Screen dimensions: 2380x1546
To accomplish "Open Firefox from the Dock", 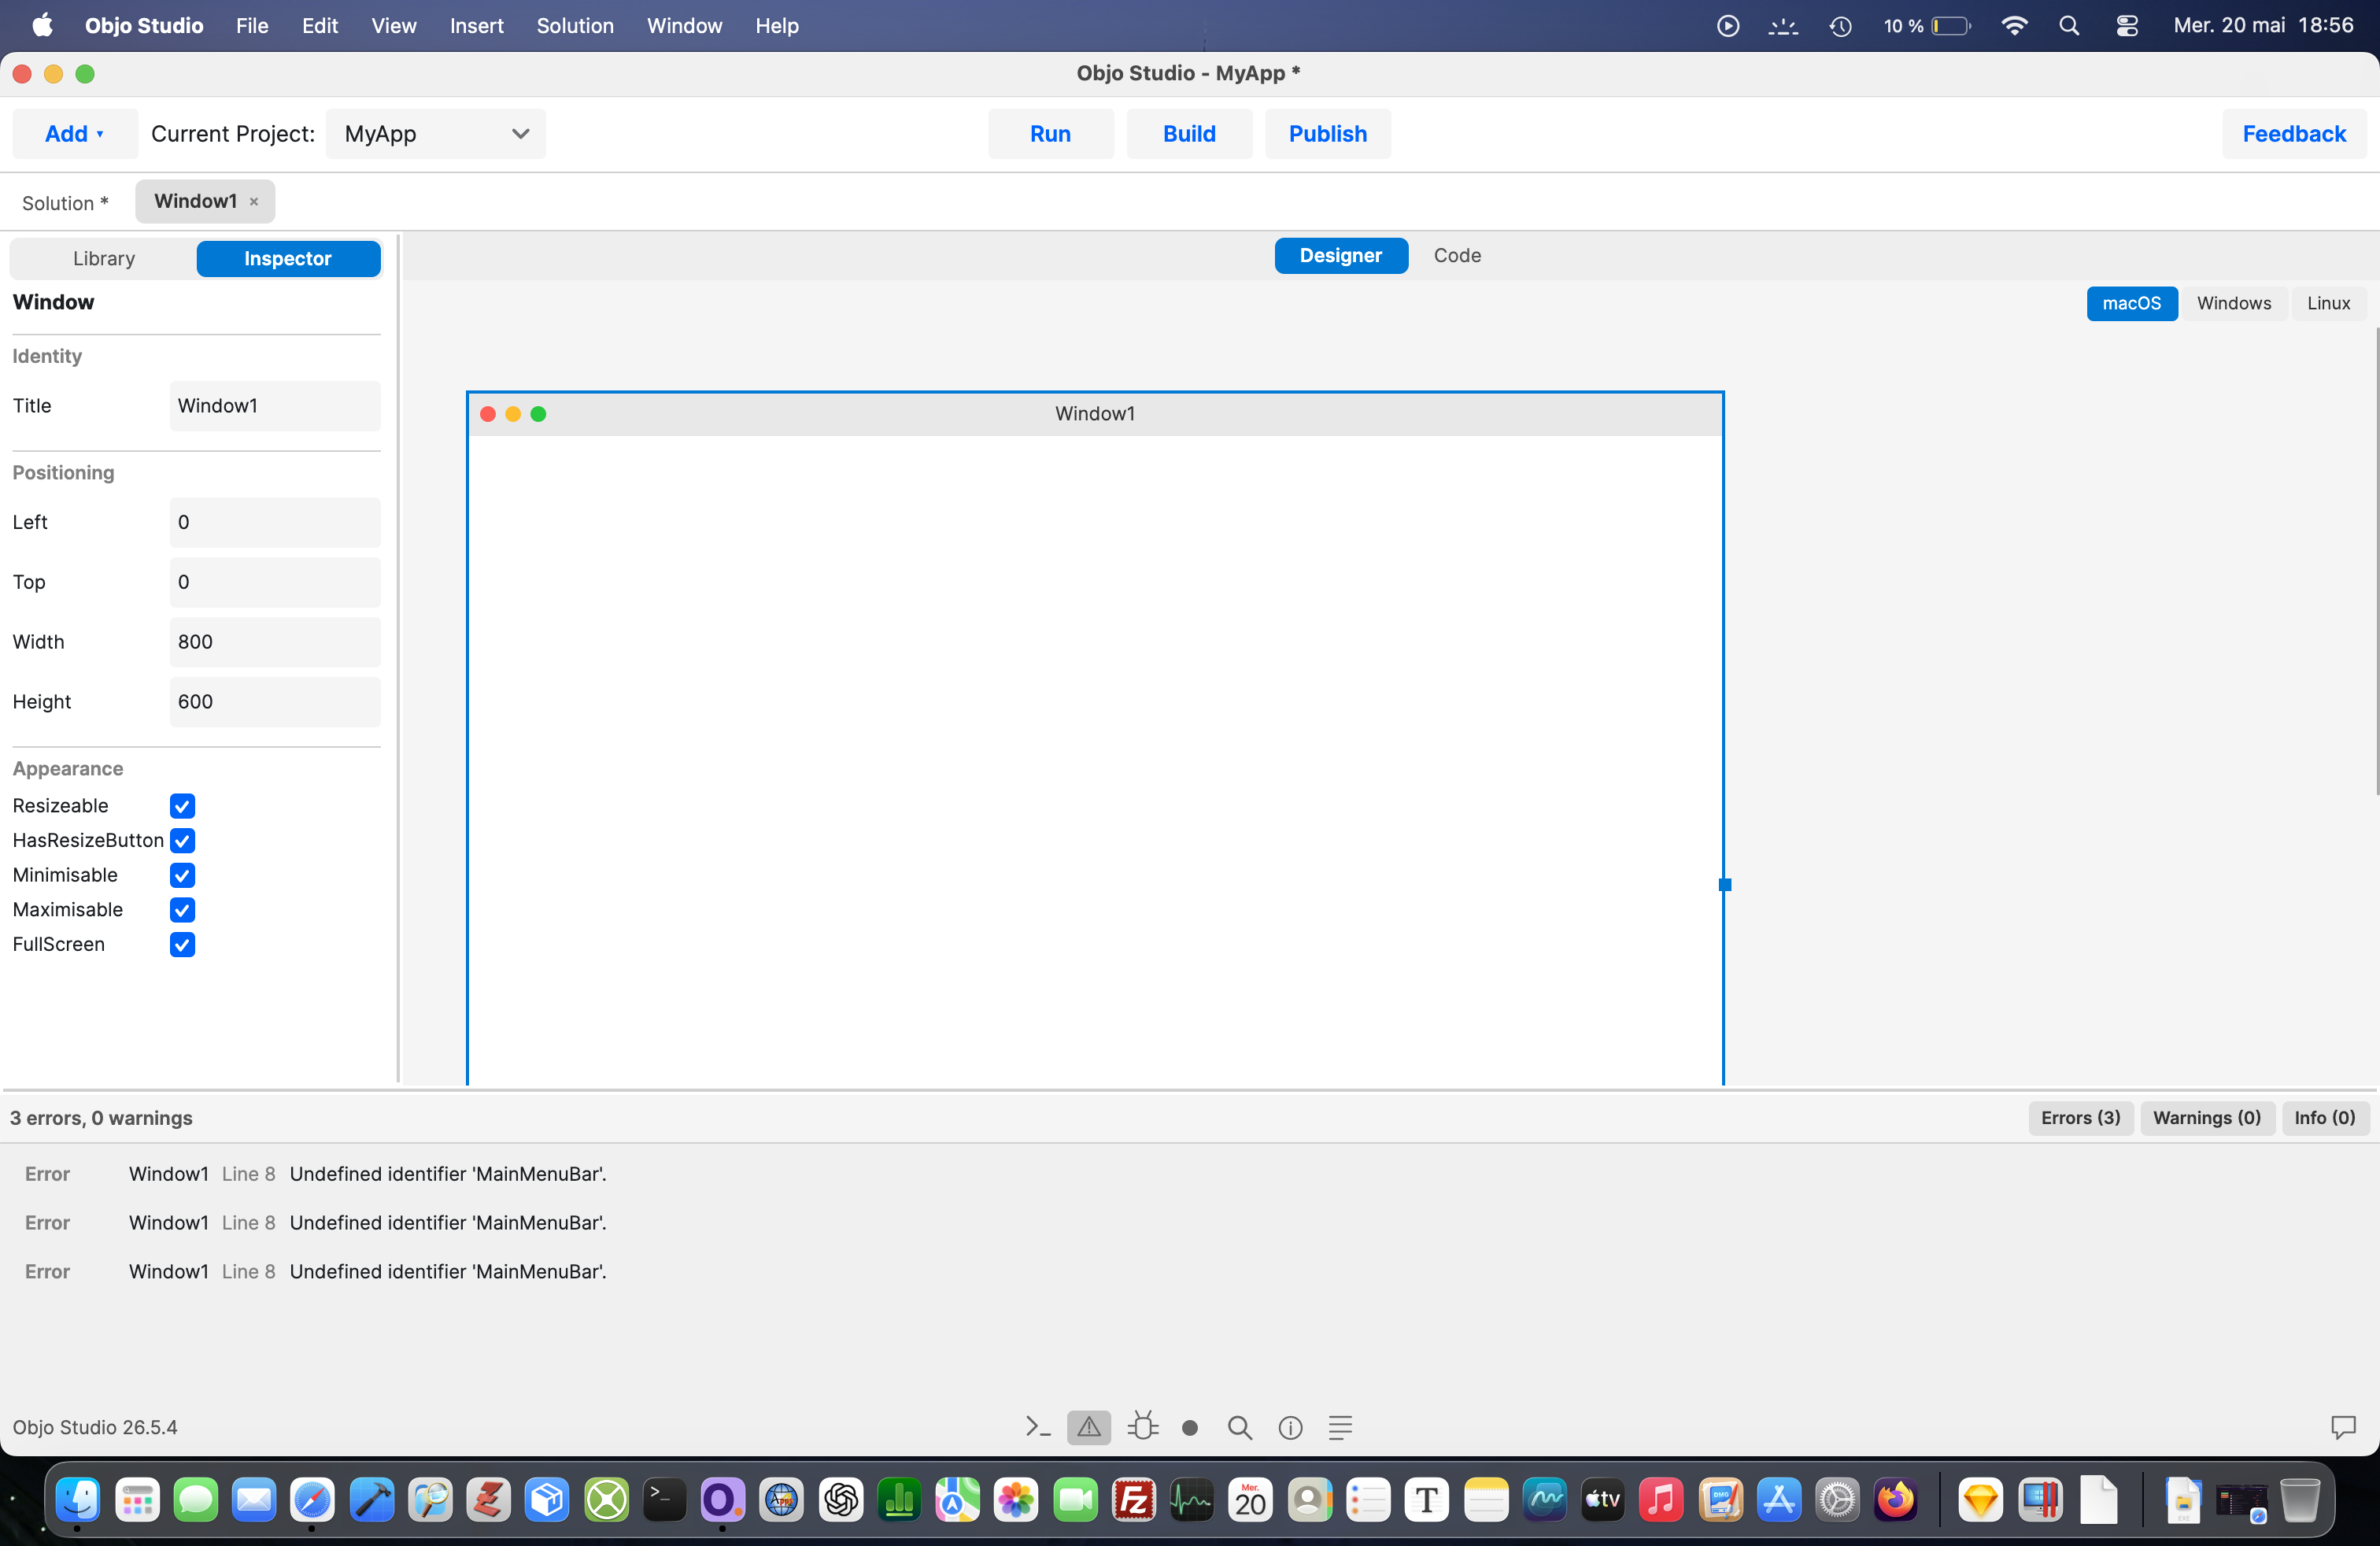I will (1895, 1500).
